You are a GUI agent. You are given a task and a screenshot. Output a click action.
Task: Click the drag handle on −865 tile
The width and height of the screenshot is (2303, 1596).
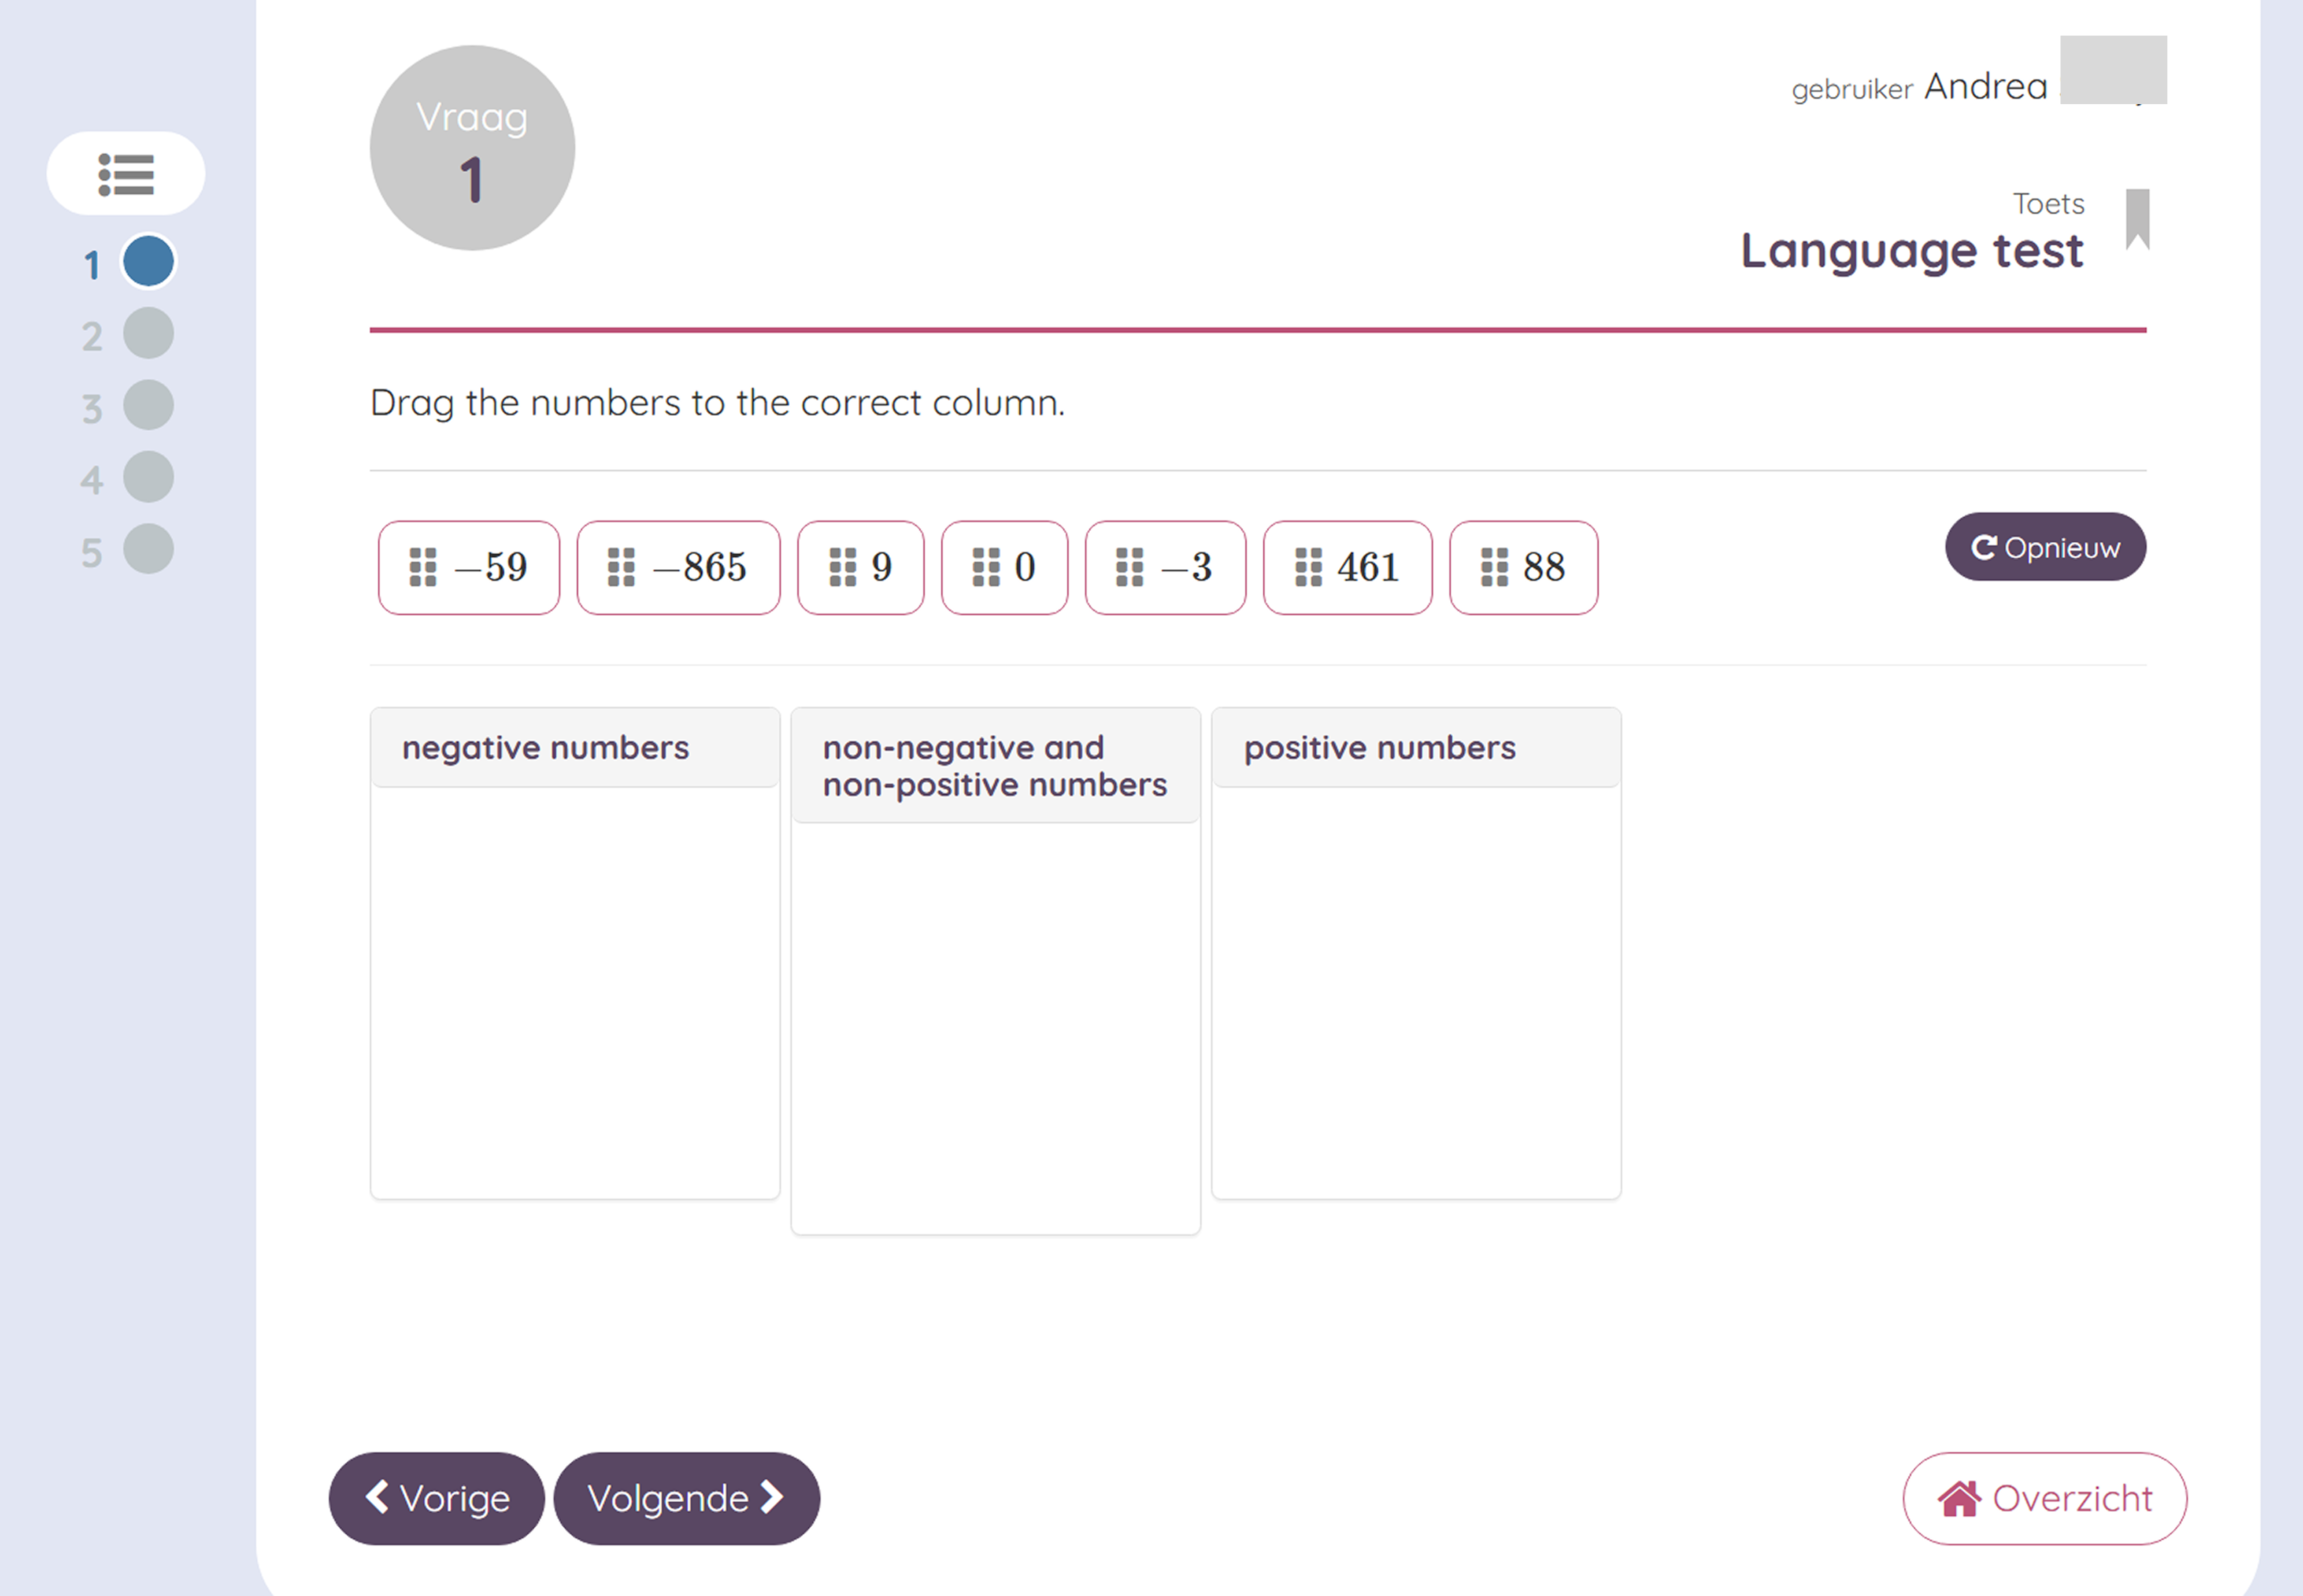tap(621, 567)
